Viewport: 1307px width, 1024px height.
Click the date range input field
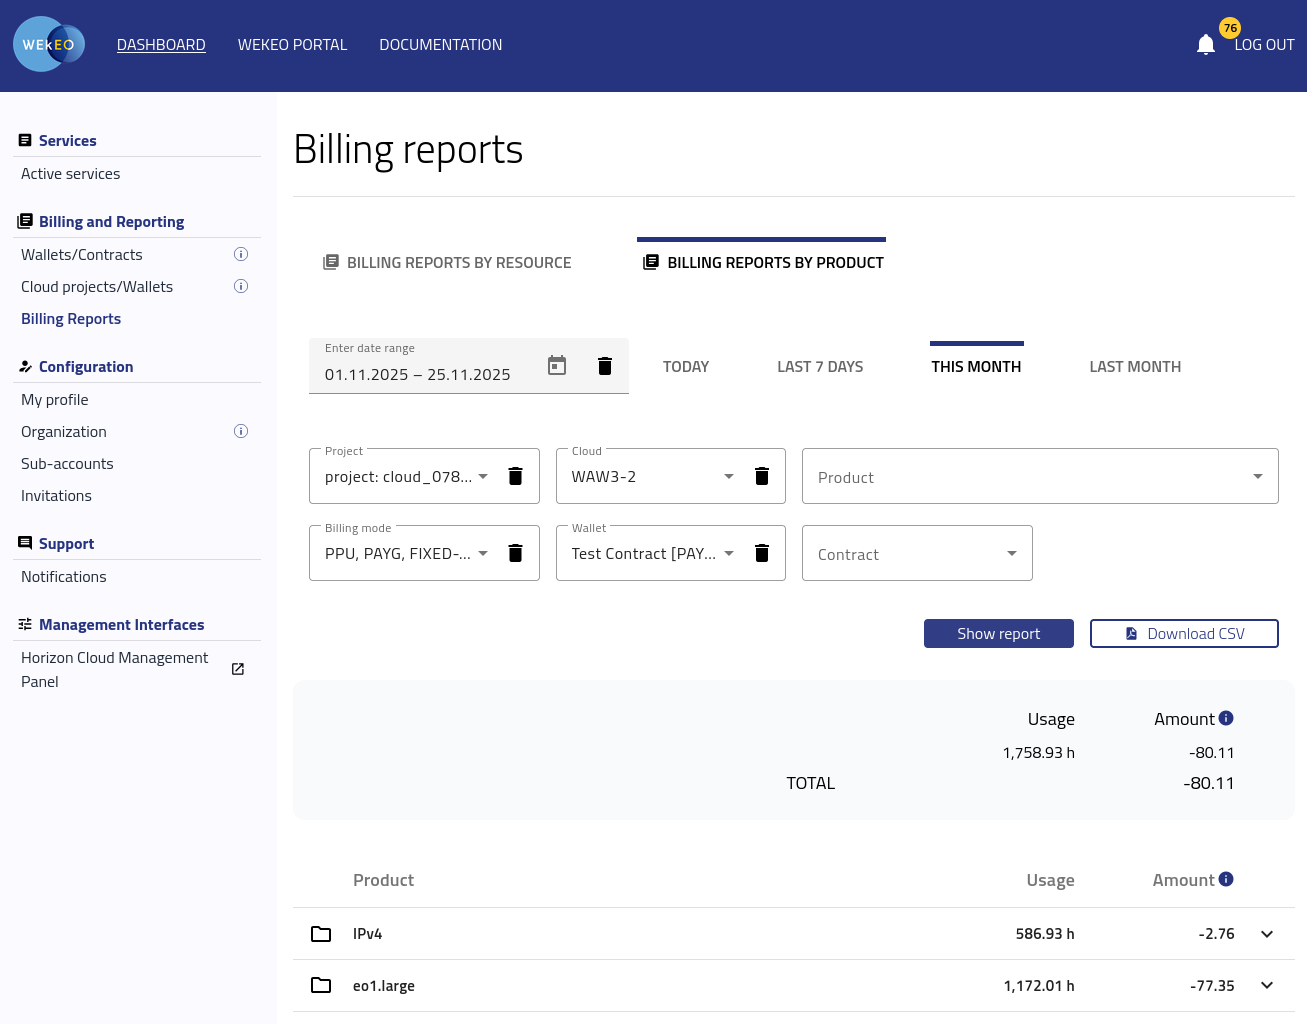pyautogui.click(x=420, y=375)
